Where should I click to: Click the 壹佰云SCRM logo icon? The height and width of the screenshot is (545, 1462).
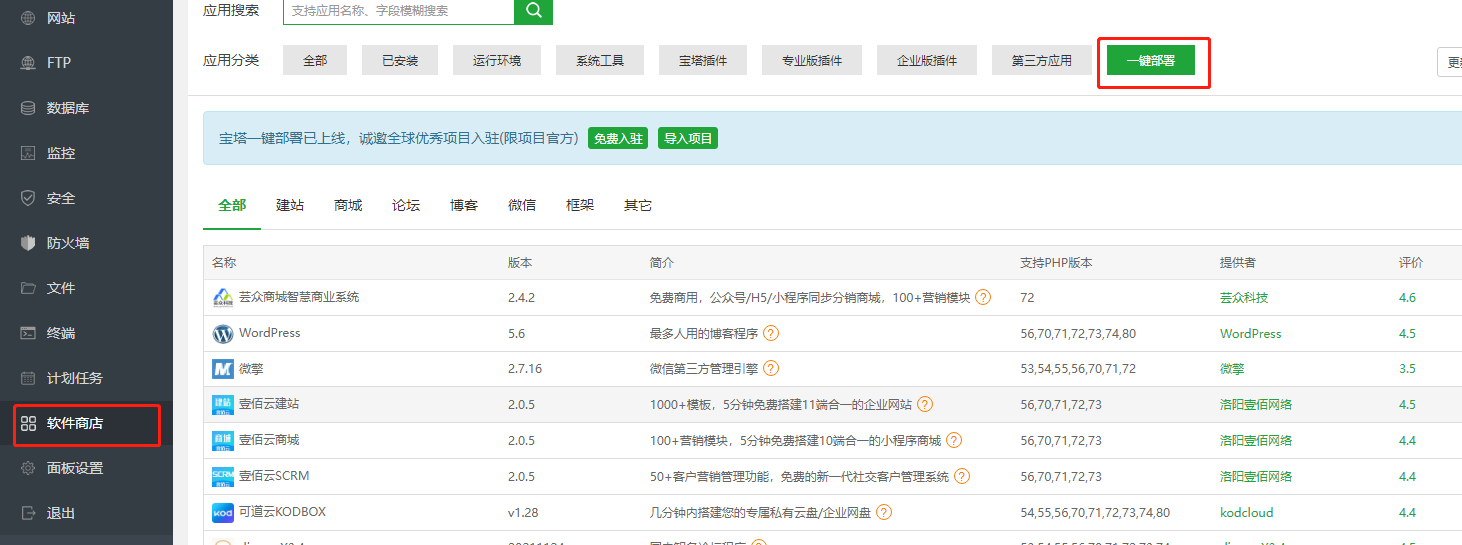223,477
